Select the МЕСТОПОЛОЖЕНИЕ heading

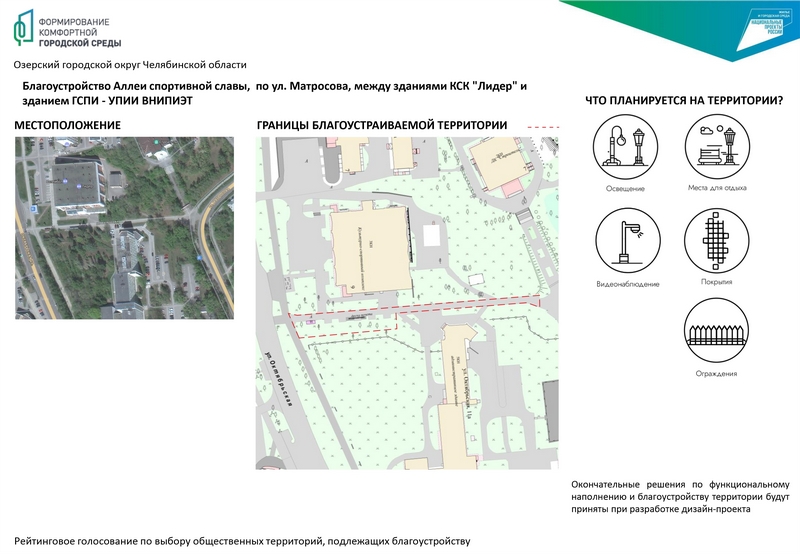[x=68, y=125]
